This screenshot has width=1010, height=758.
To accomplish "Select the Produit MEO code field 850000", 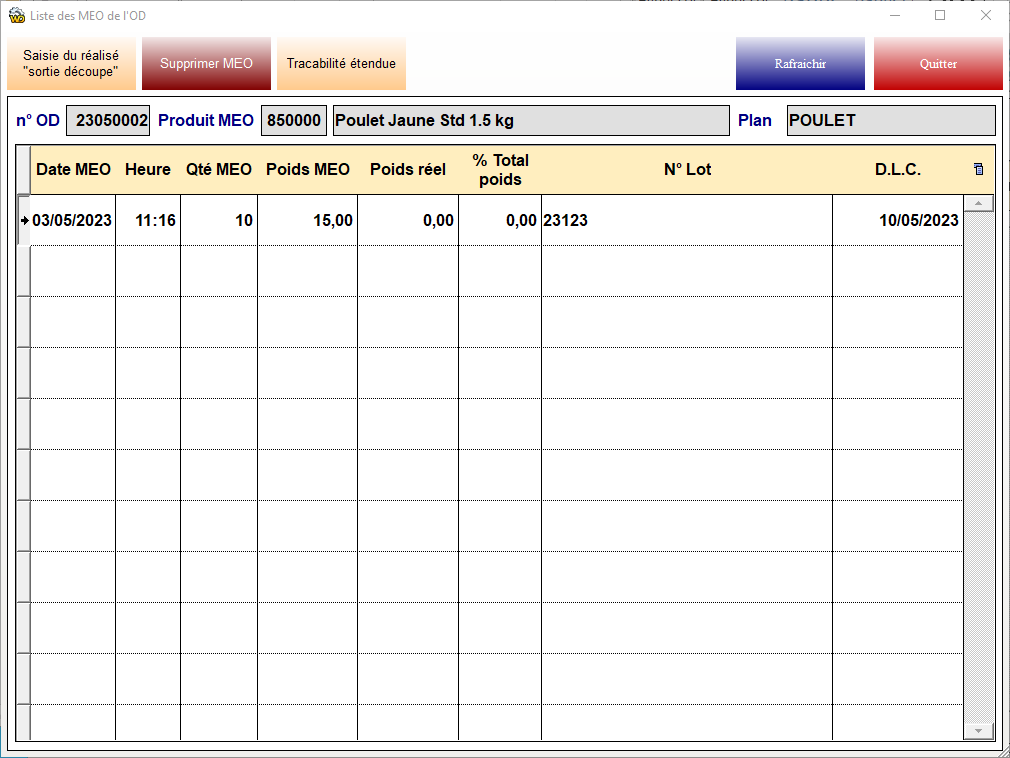I will coord(294,121).
